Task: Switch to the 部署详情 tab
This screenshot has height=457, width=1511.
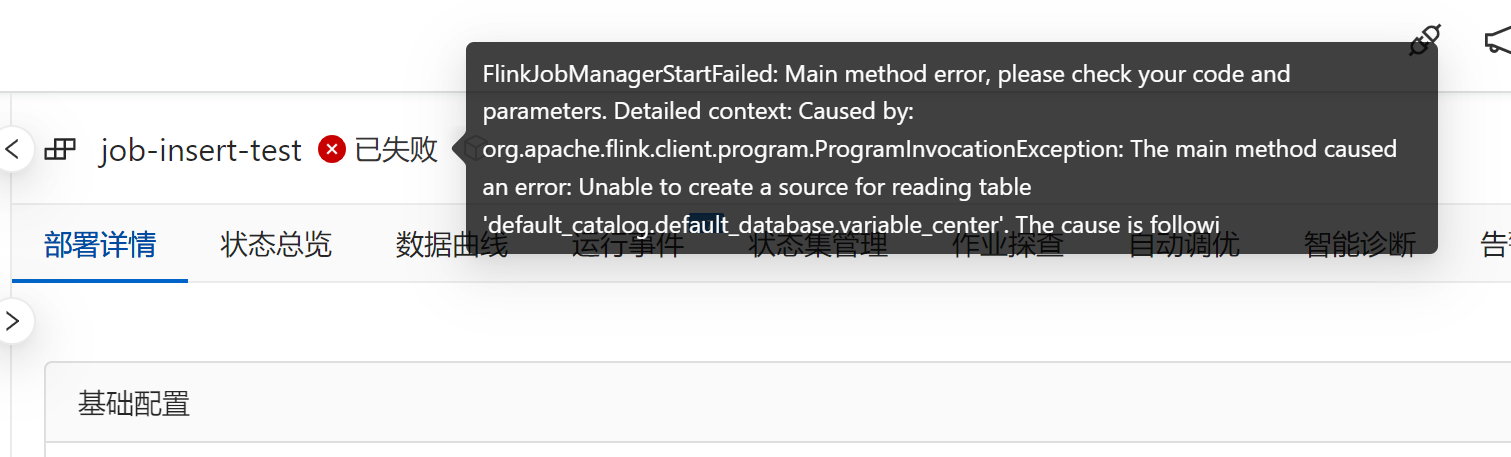Action: [x=100, y=245]
